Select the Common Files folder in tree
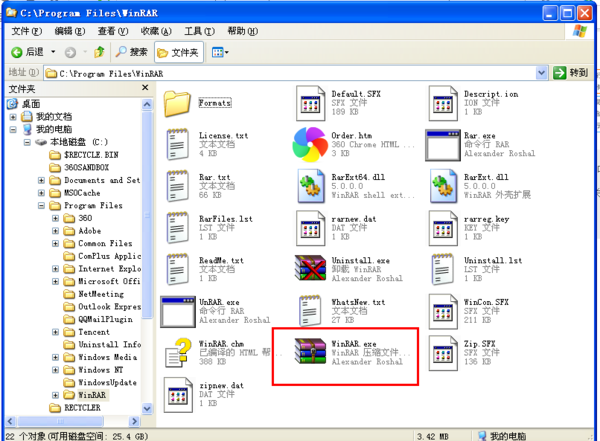Viewport: 600px width, 441px height. [98, 243]
